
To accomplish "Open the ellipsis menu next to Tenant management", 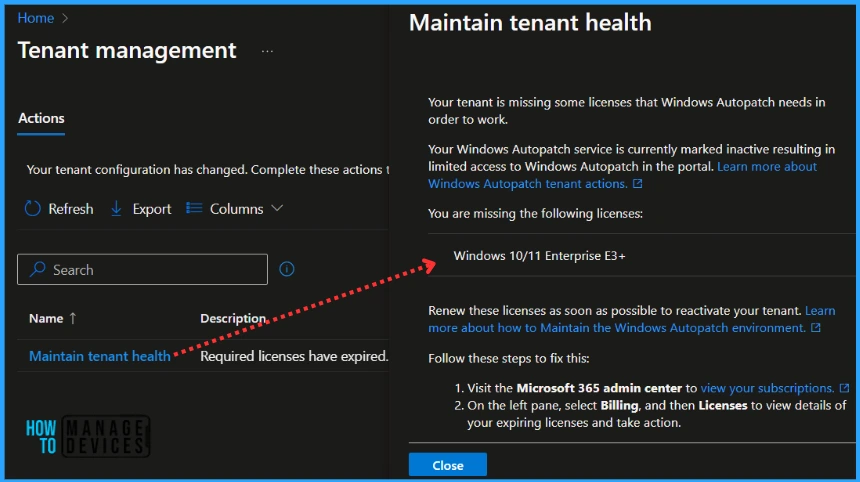I will click(267, 52).
